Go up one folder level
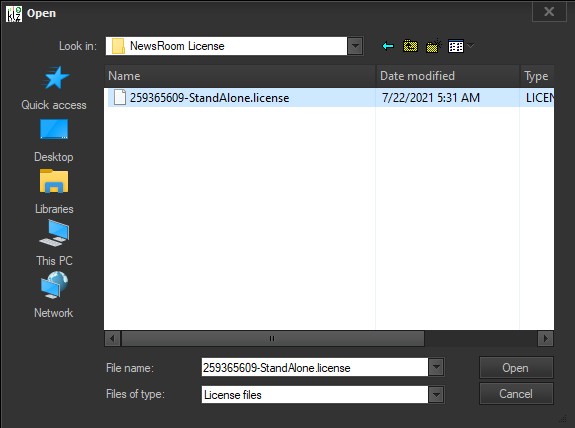The width and height of the screenshot is (575, 428). pyautogui.click(x=410, y=46)
